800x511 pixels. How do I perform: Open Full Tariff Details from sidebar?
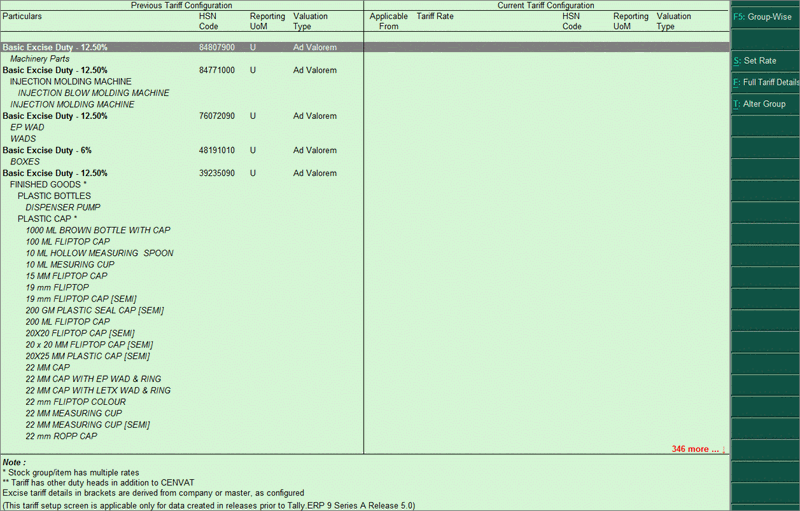pyautogui.click(x=765, y=82)
